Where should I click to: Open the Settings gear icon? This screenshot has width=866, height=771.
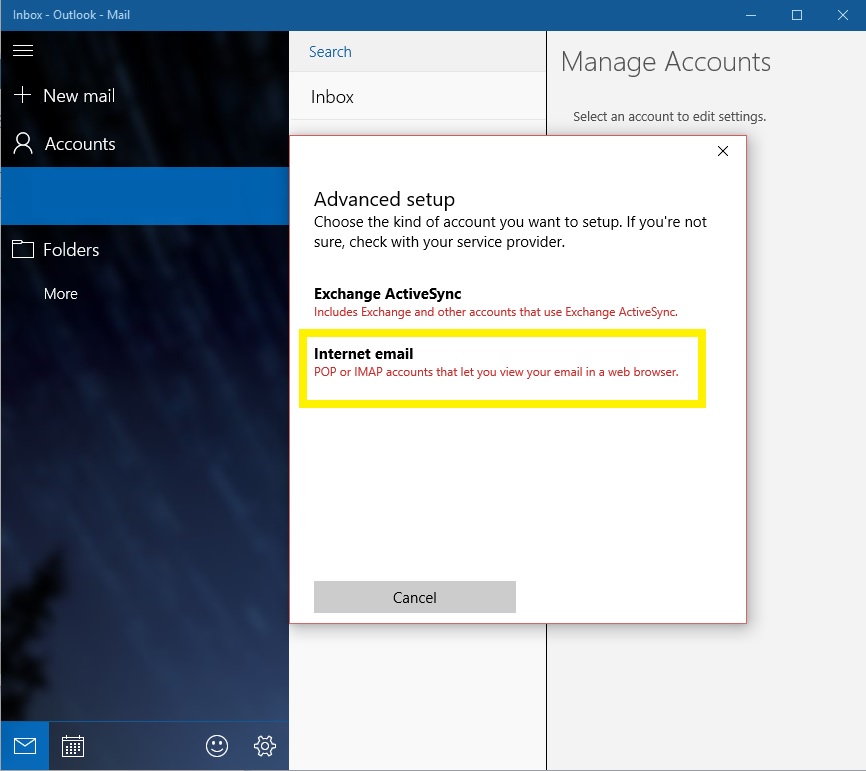pyautogui.click(x=265, y=746)
